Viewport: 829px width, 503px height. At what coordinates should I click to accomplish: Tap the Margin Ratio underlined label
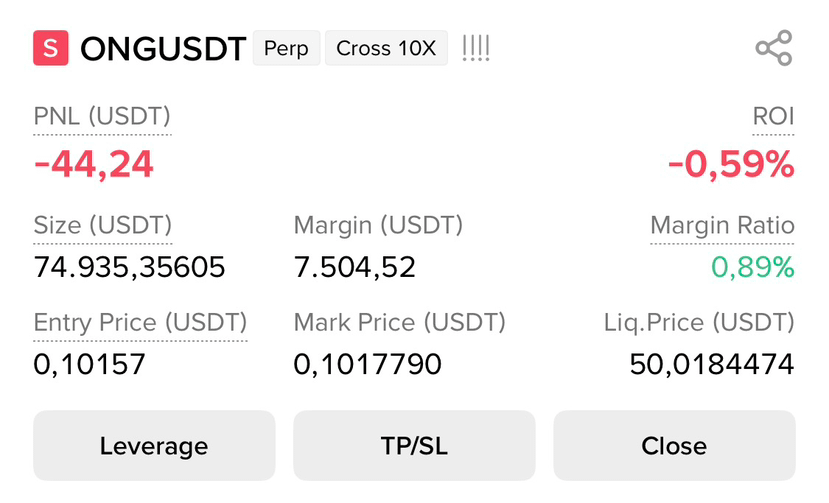click(722, 226)
